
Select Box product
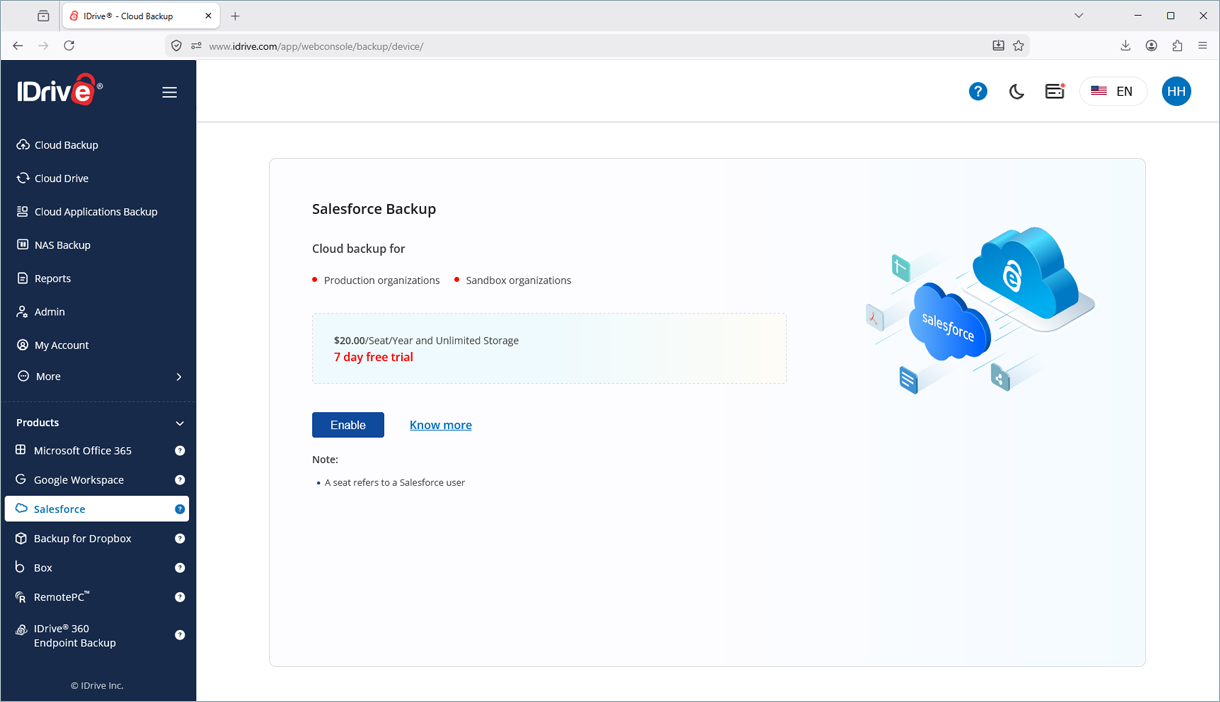tap(43, 567)
